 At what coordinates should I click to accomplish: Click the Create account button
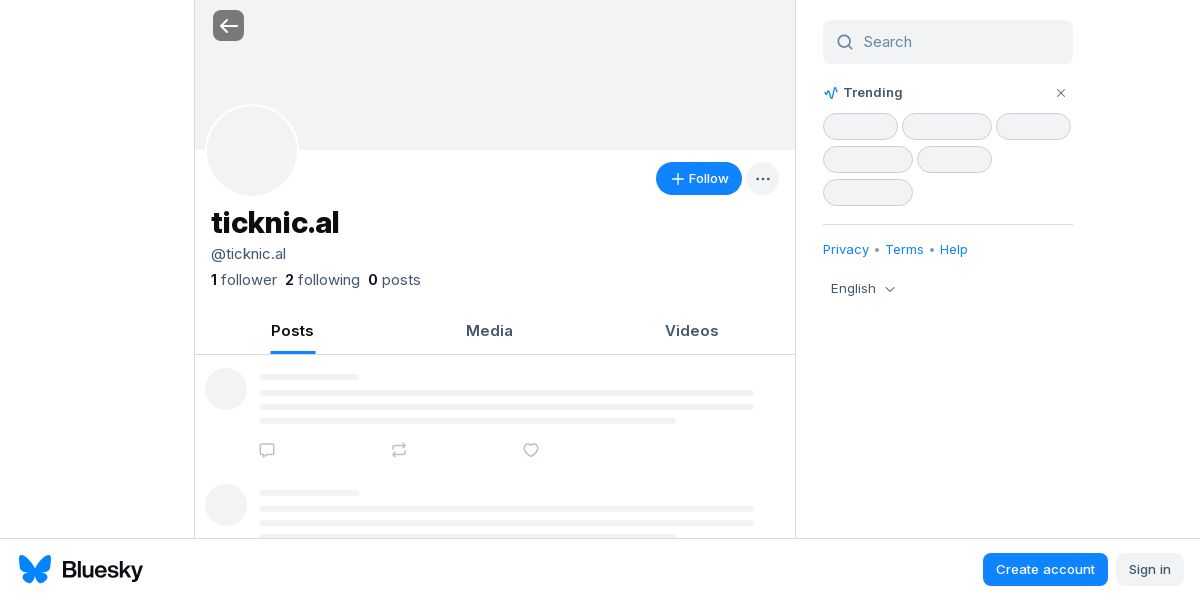(1045, 570)
